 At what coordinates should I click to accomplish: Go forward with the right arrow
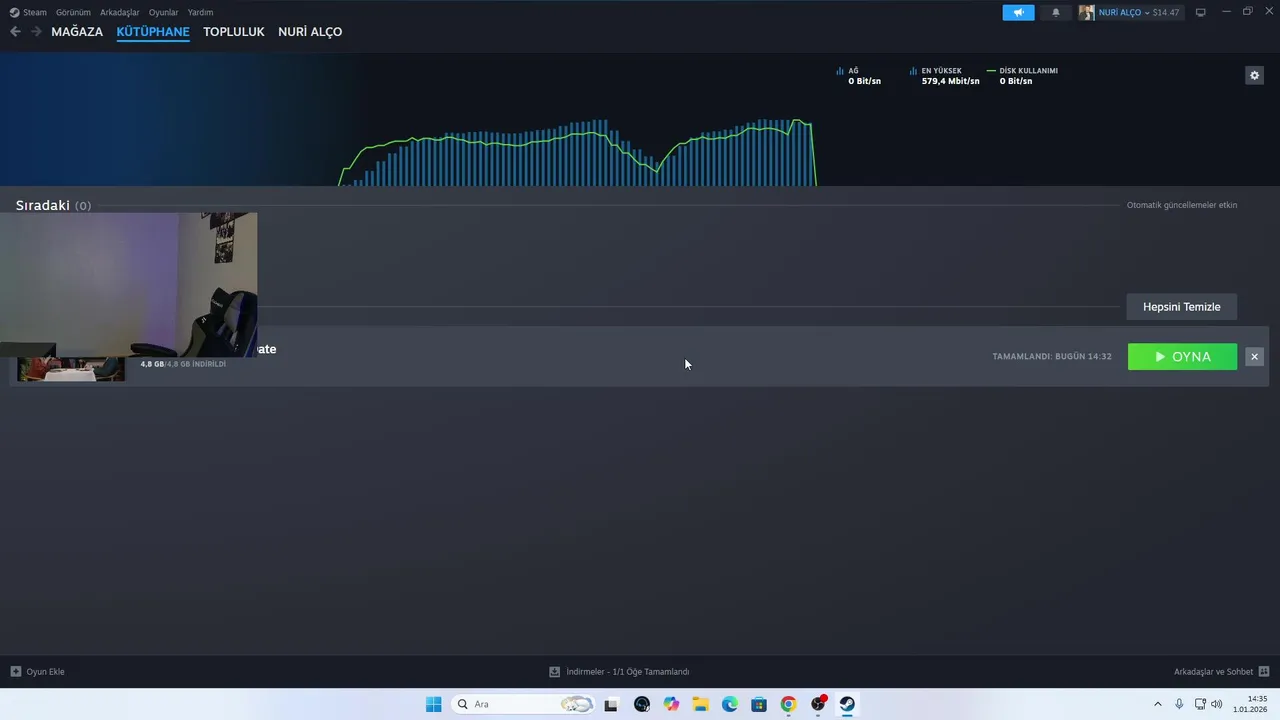click(36, 31)
